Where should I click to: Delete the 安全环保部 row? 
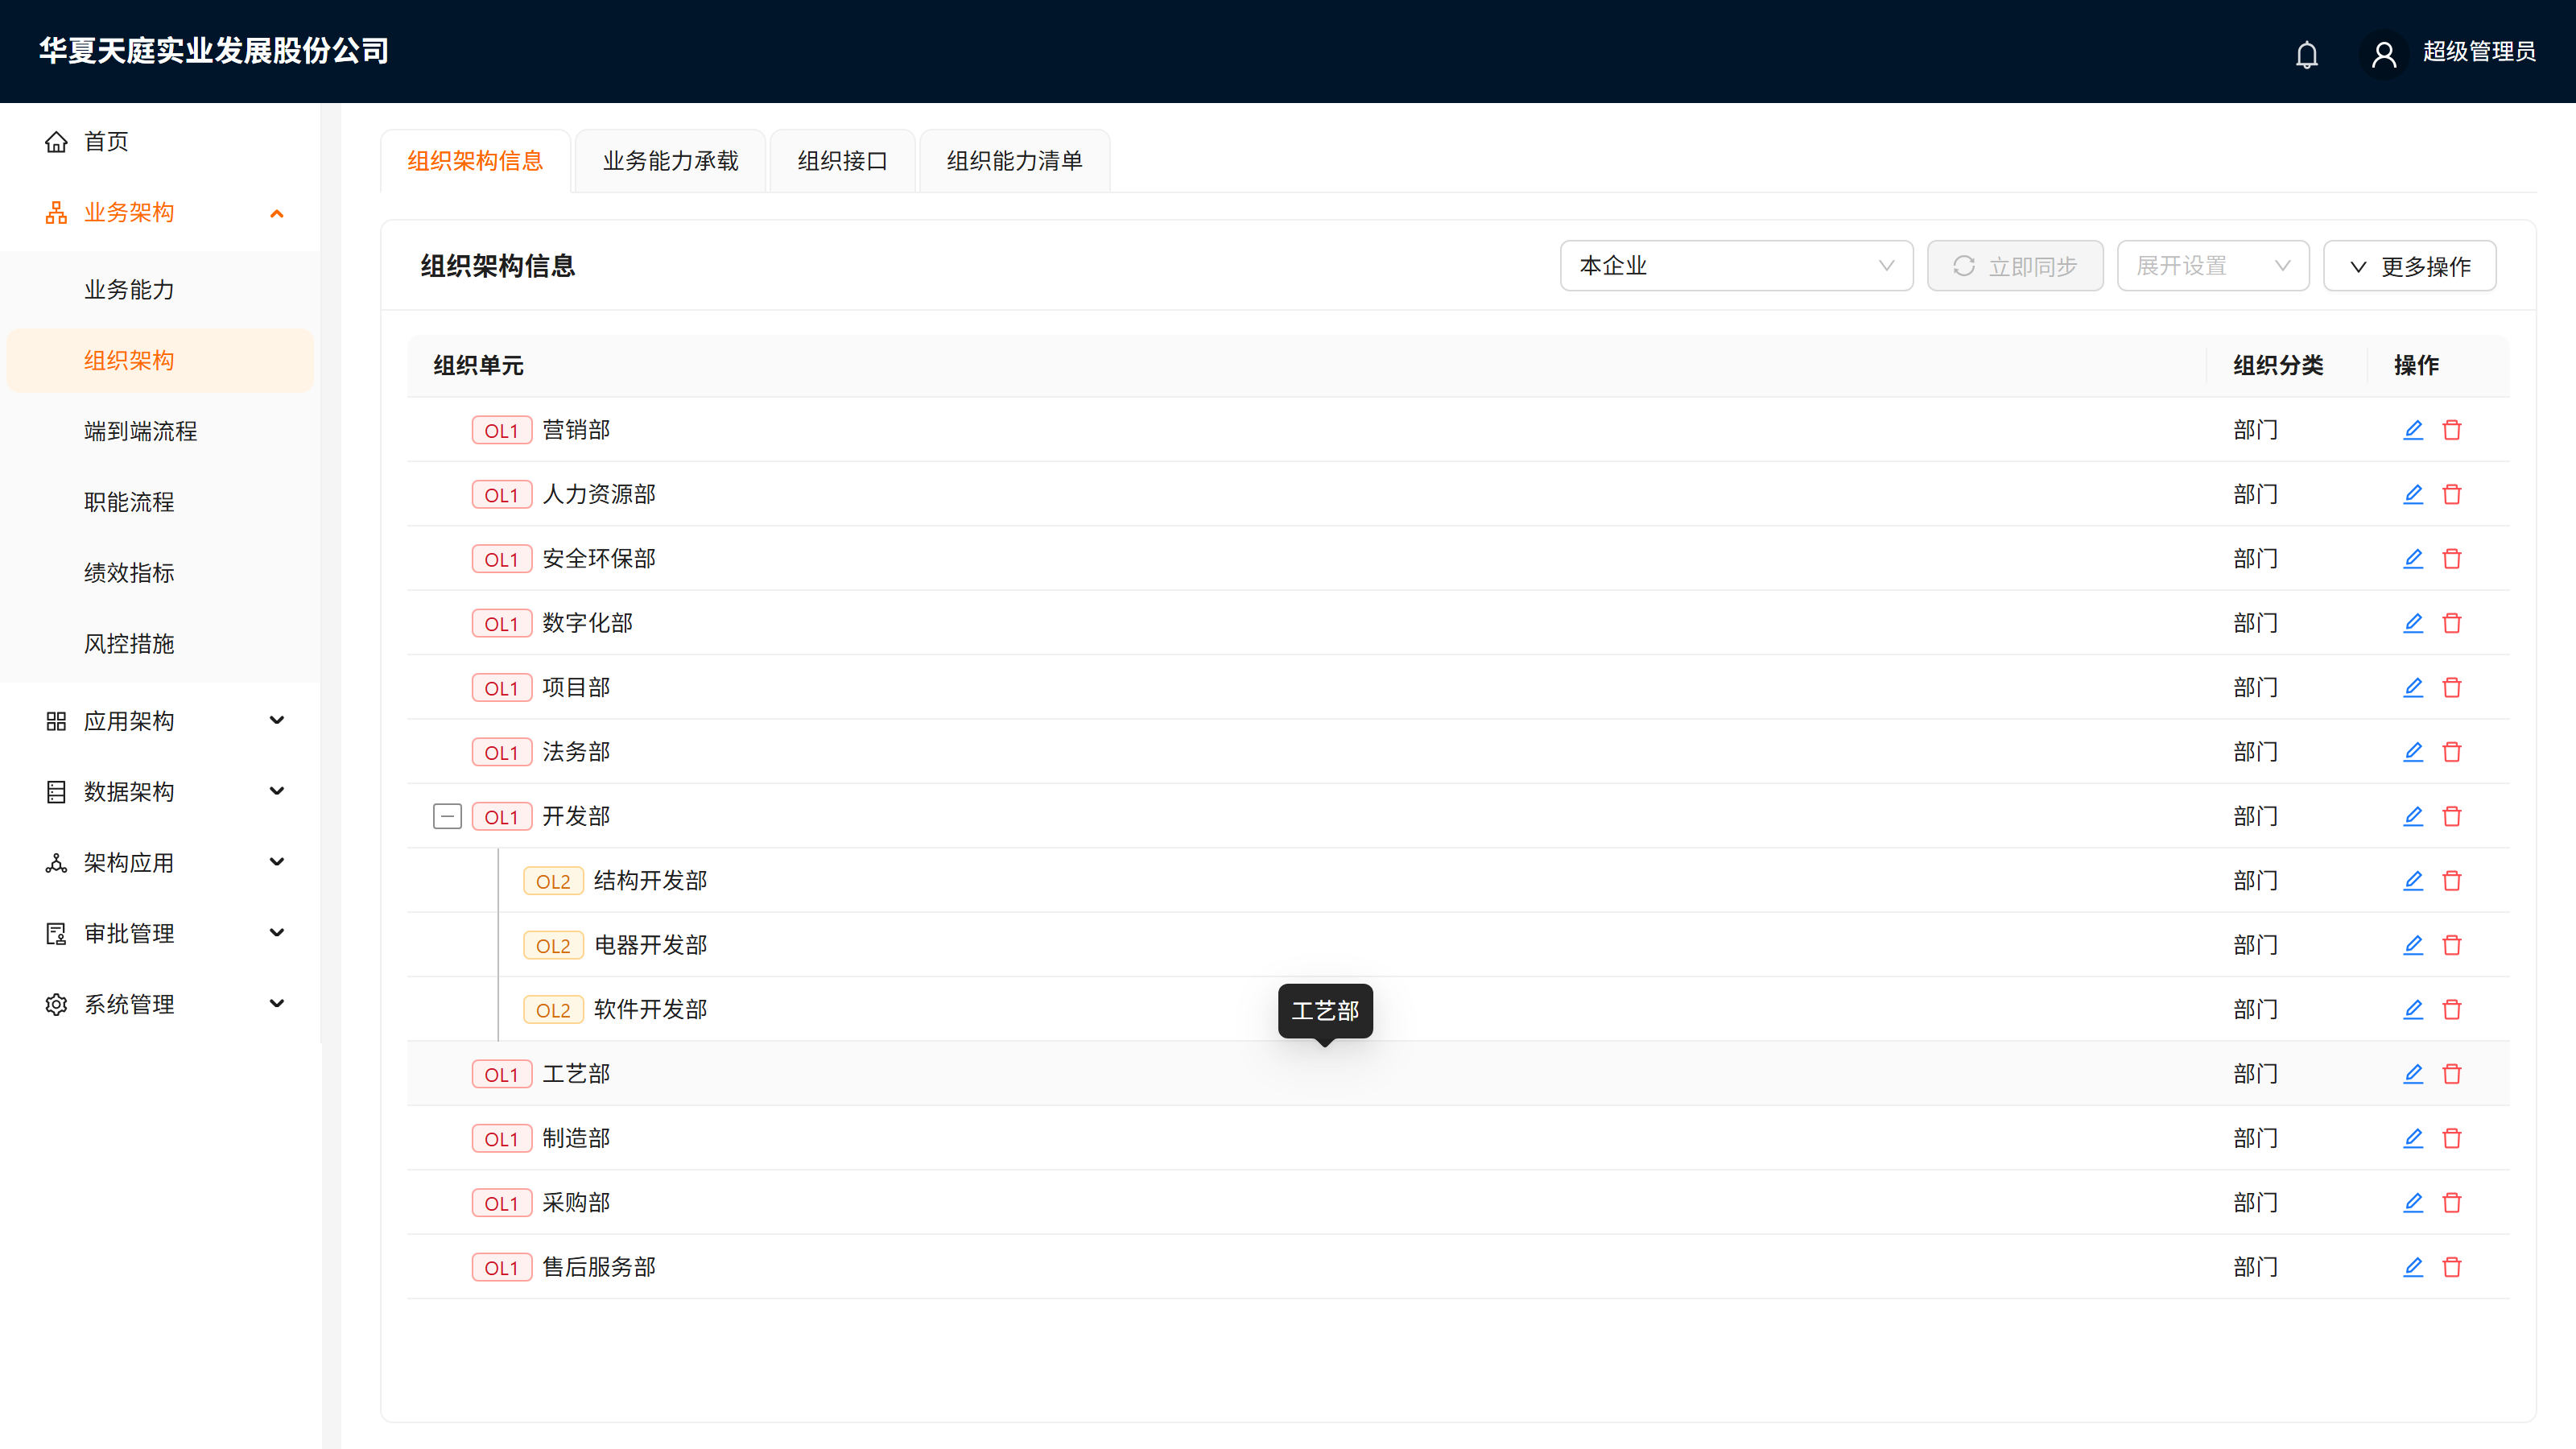pos(2452,559)
